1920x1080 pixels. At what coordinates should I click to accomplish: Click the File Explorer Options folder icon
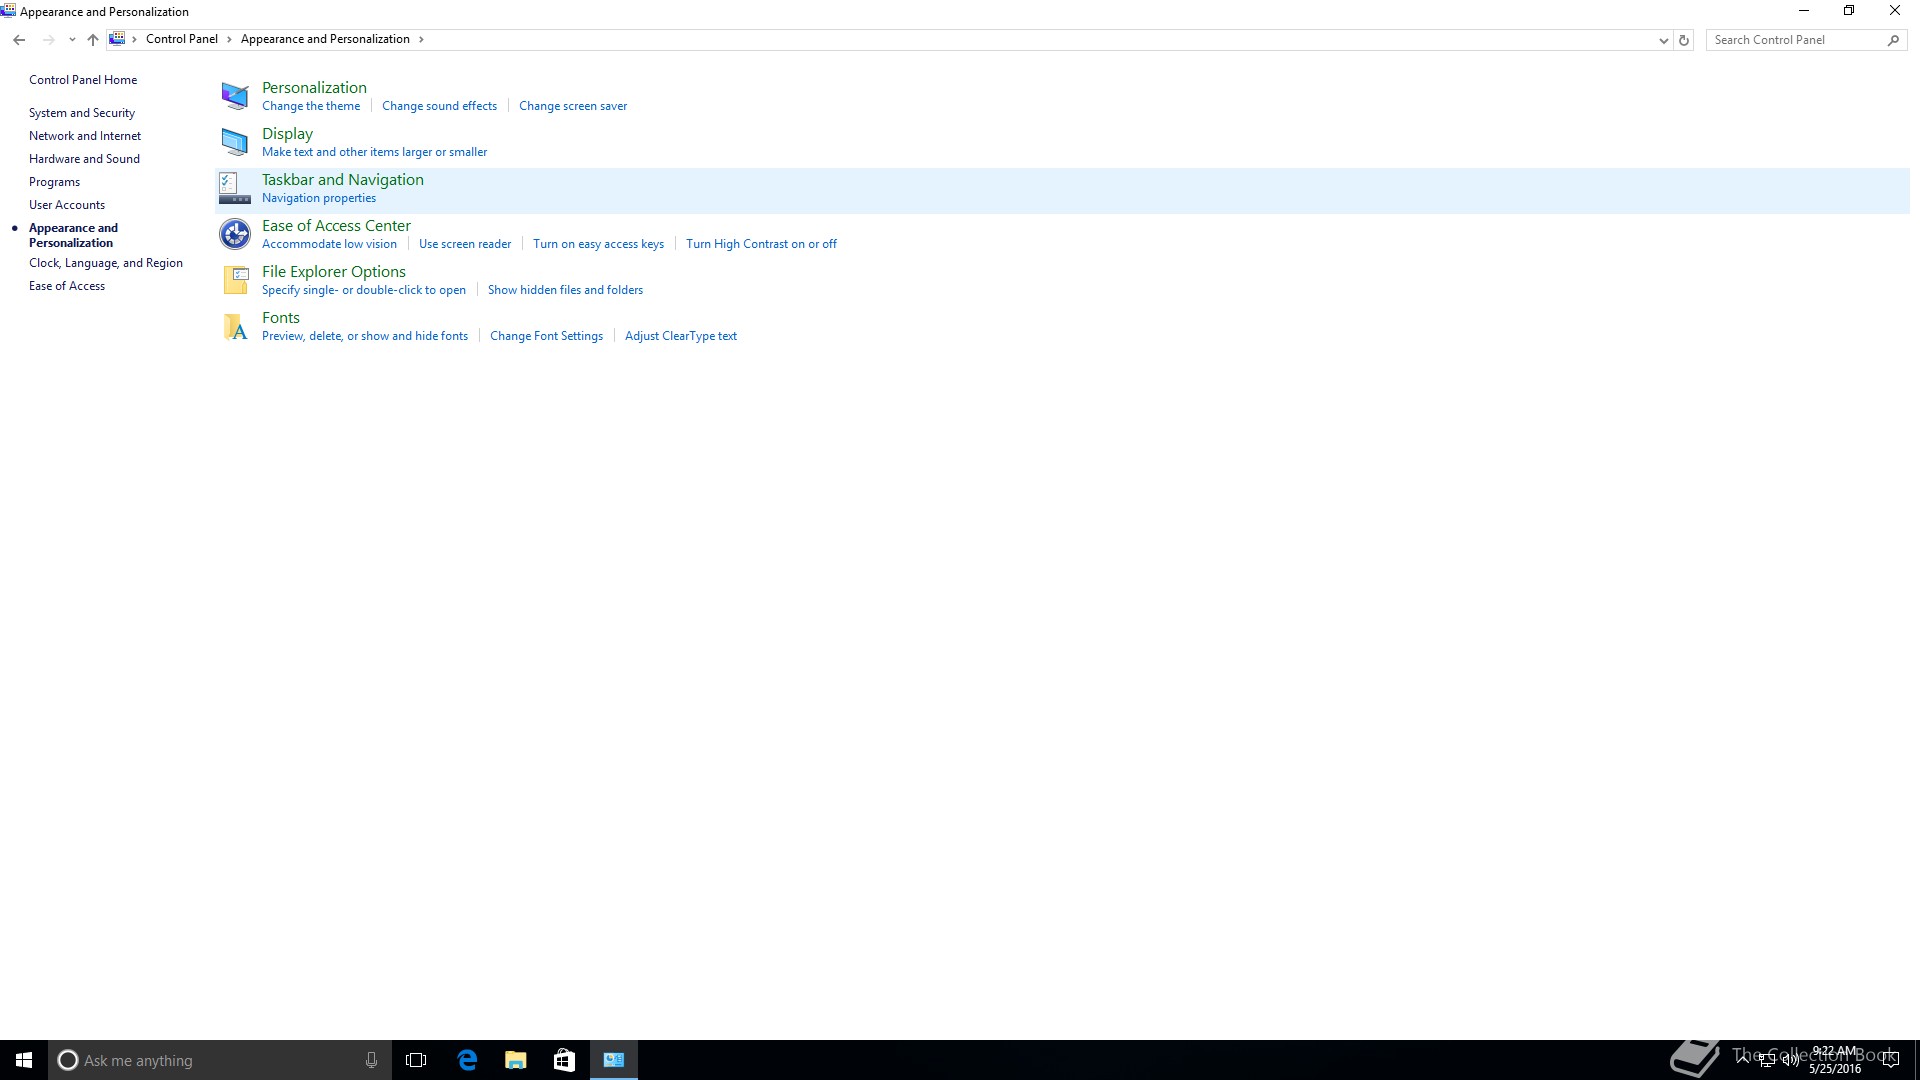pos(235,280)
